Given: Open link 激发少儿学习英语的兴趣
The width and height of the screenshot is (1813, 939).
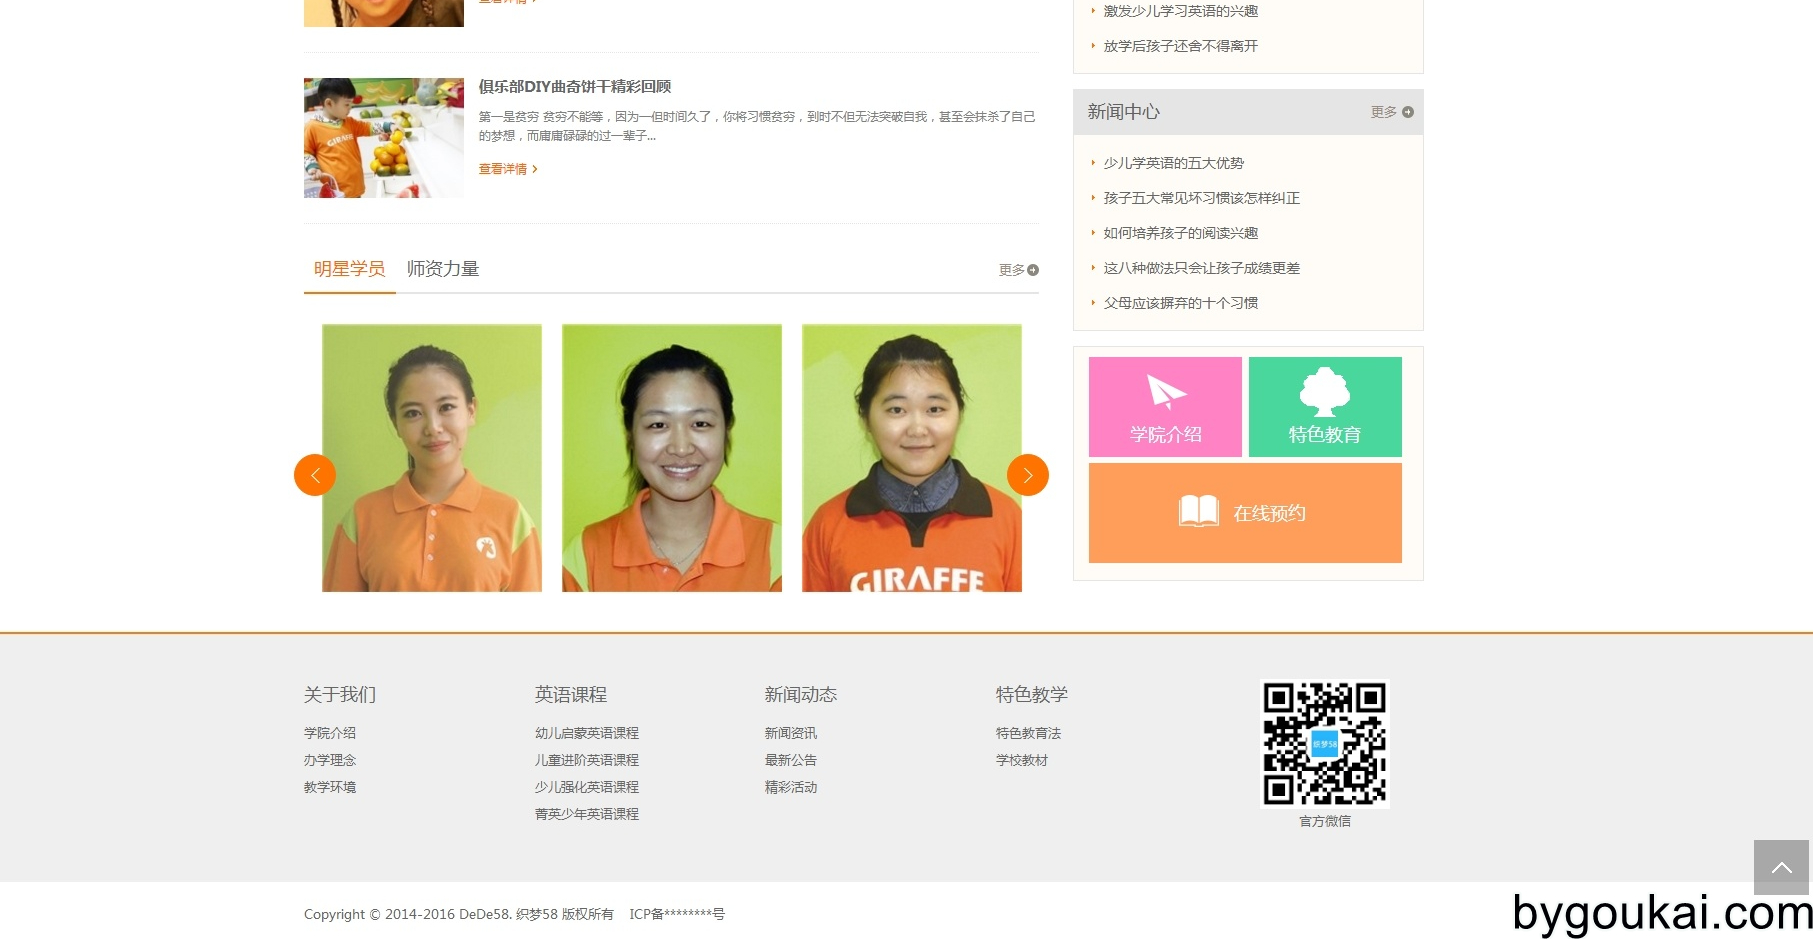Looking at the screenshot, I should 1181,11.
